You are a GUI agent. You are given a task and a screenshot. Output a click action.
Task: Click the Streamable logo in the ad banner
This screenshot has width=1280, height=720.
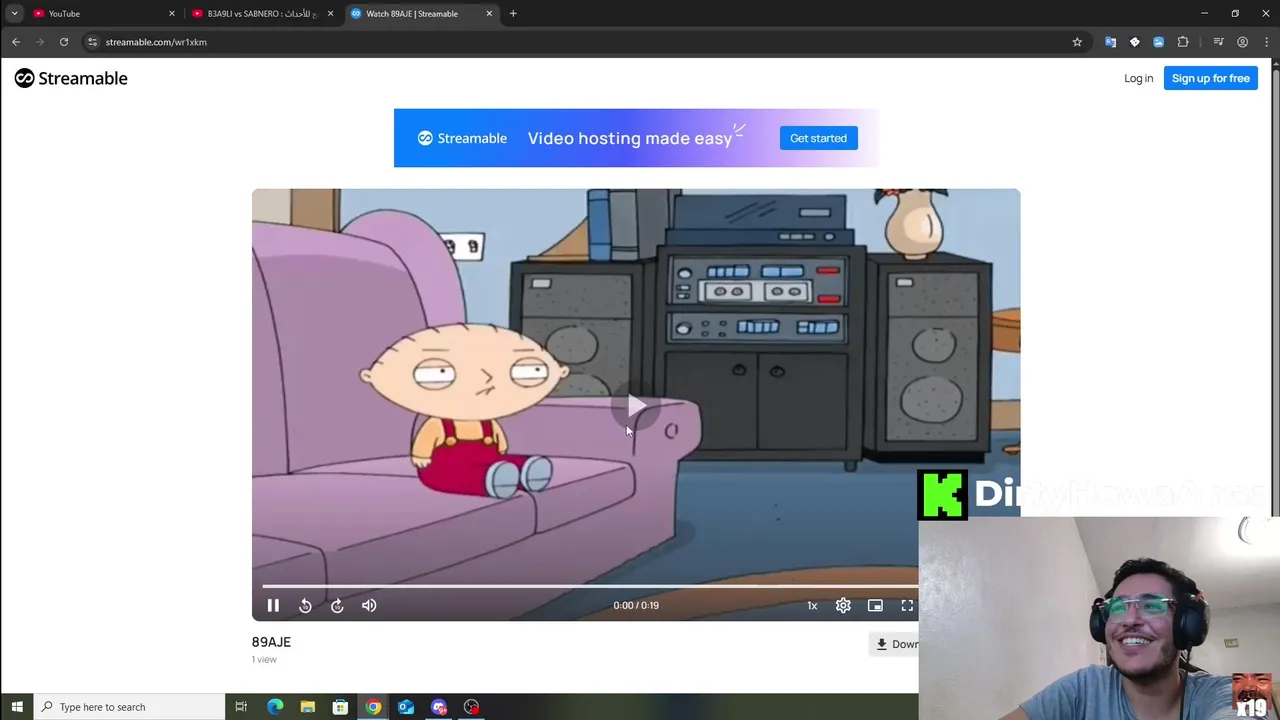[462, 138]
